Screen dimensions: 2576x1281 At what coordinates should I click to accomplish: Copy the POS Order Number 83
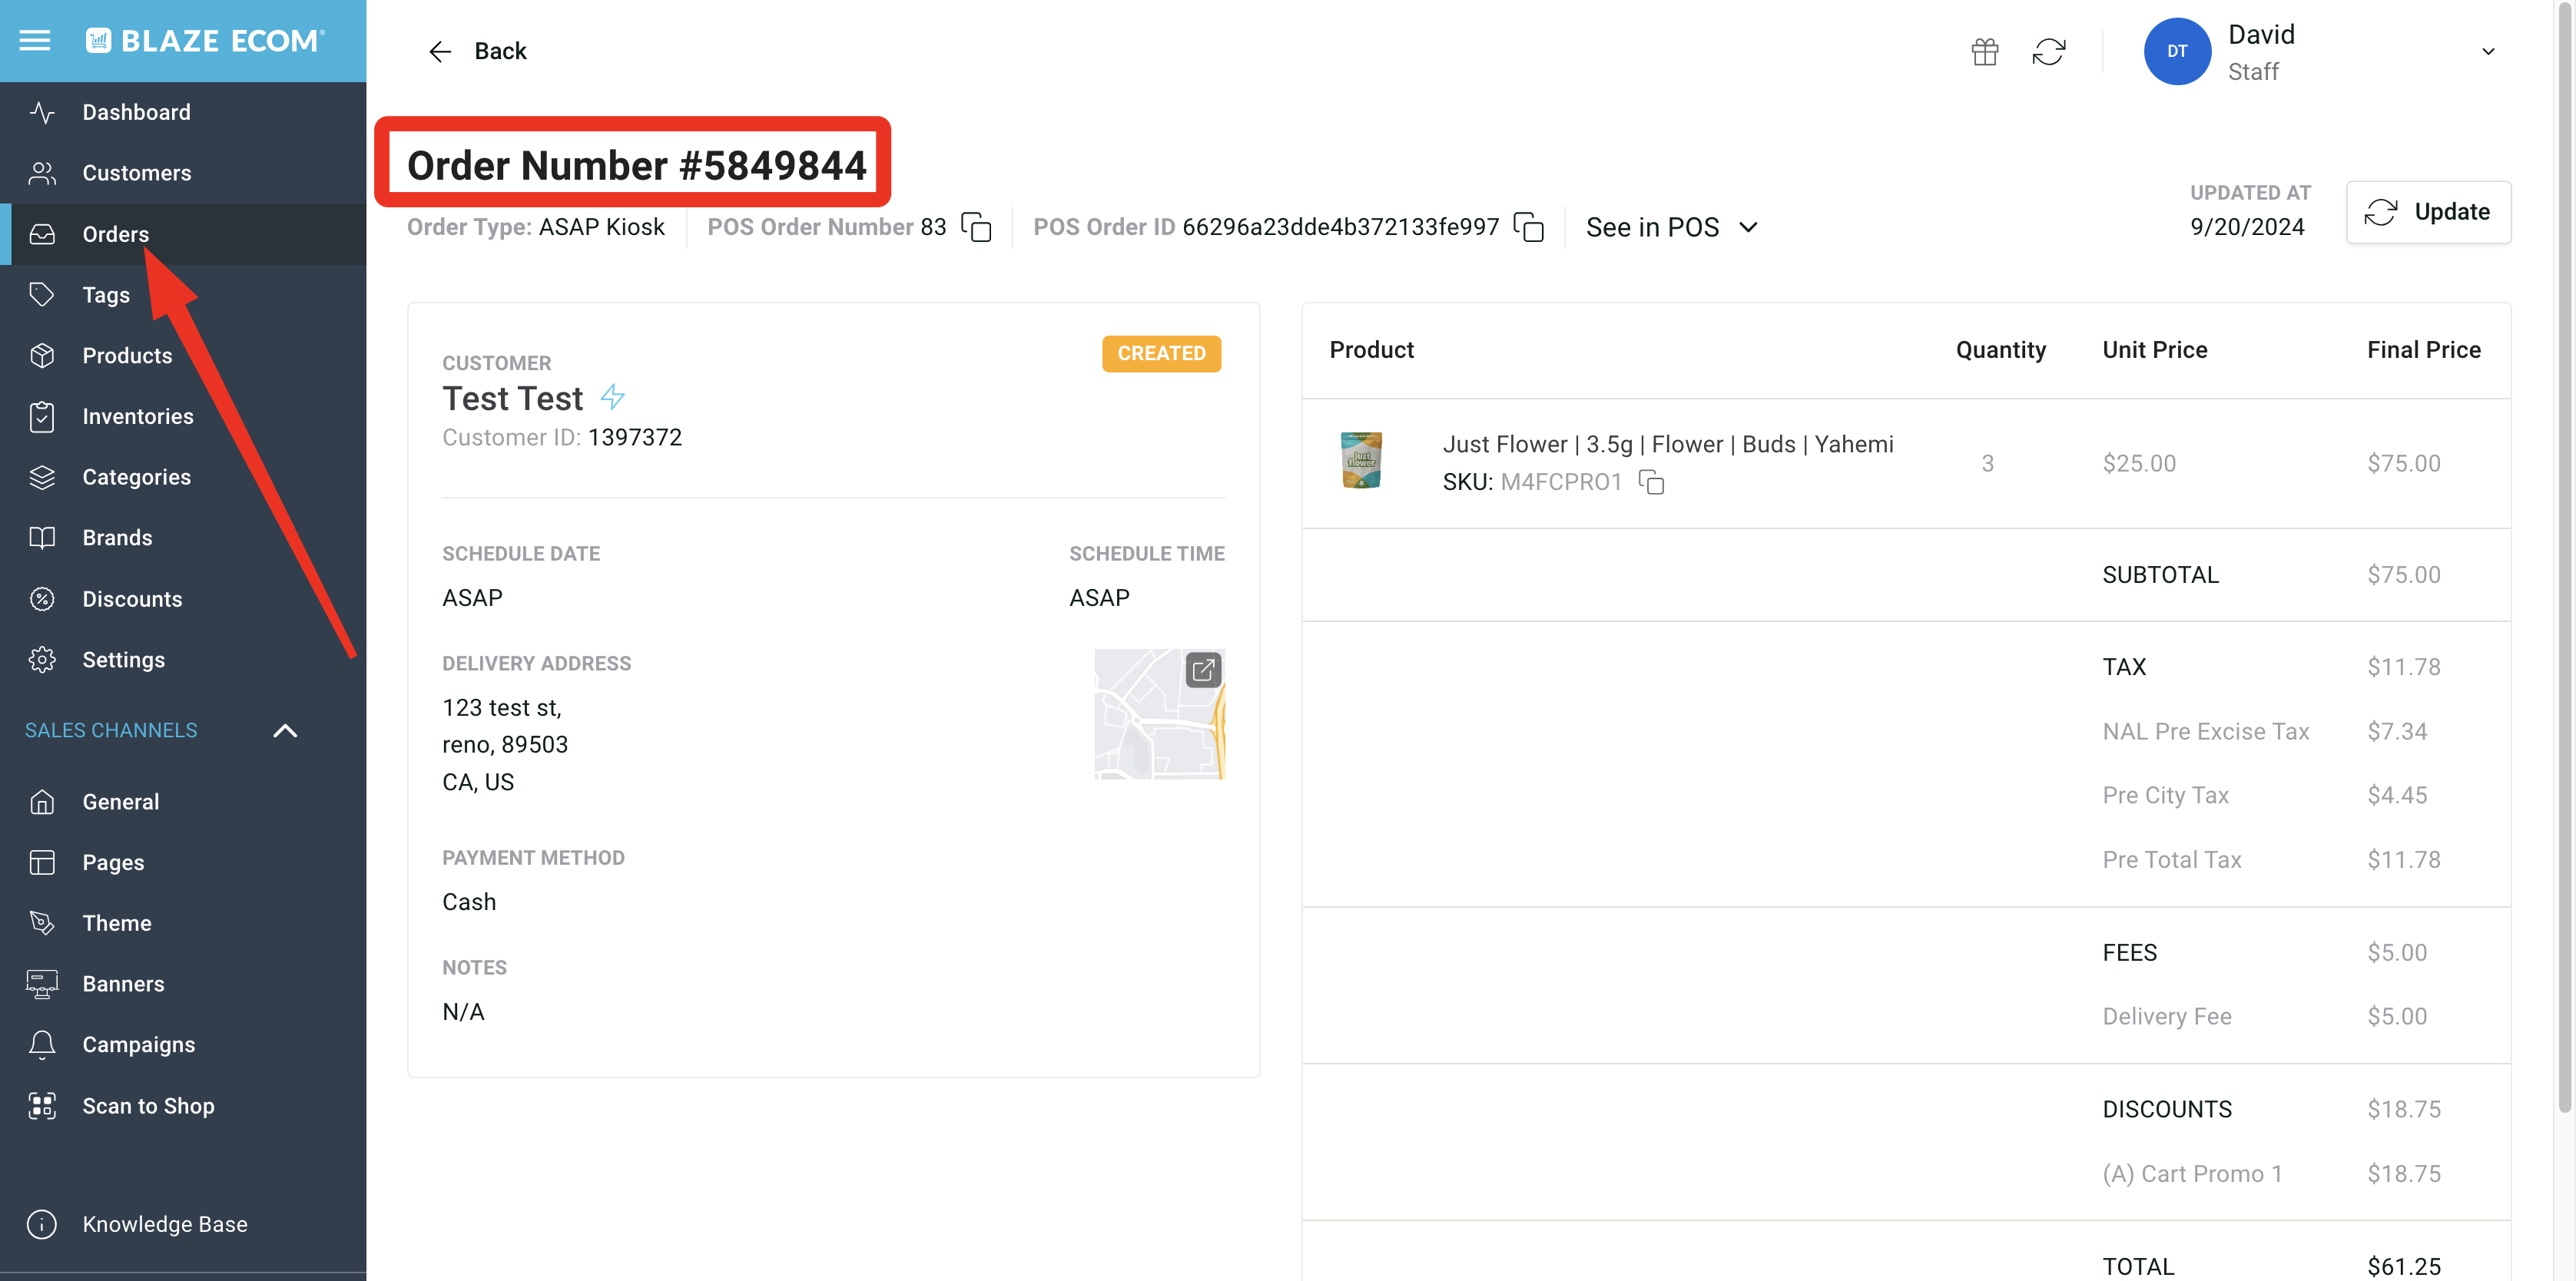click(976, 227)
